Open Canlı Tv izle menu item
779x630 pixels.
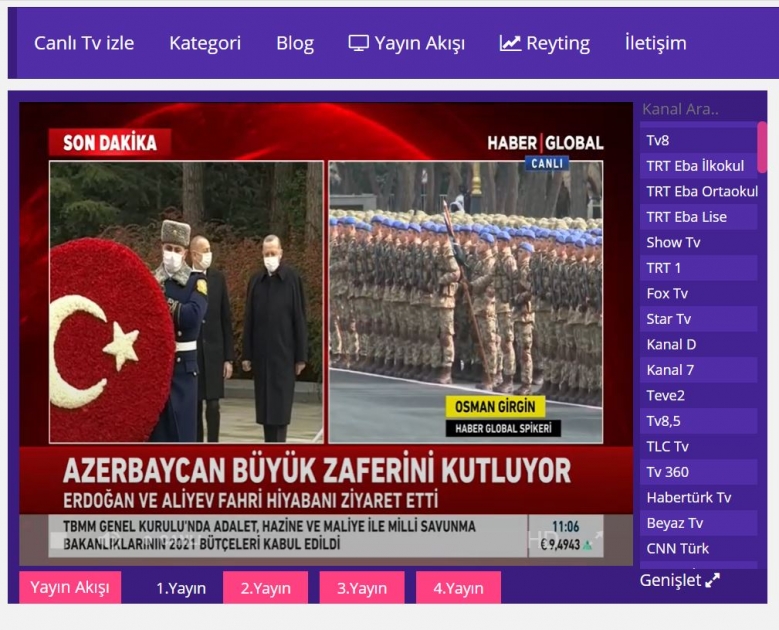tap(84, 43)
